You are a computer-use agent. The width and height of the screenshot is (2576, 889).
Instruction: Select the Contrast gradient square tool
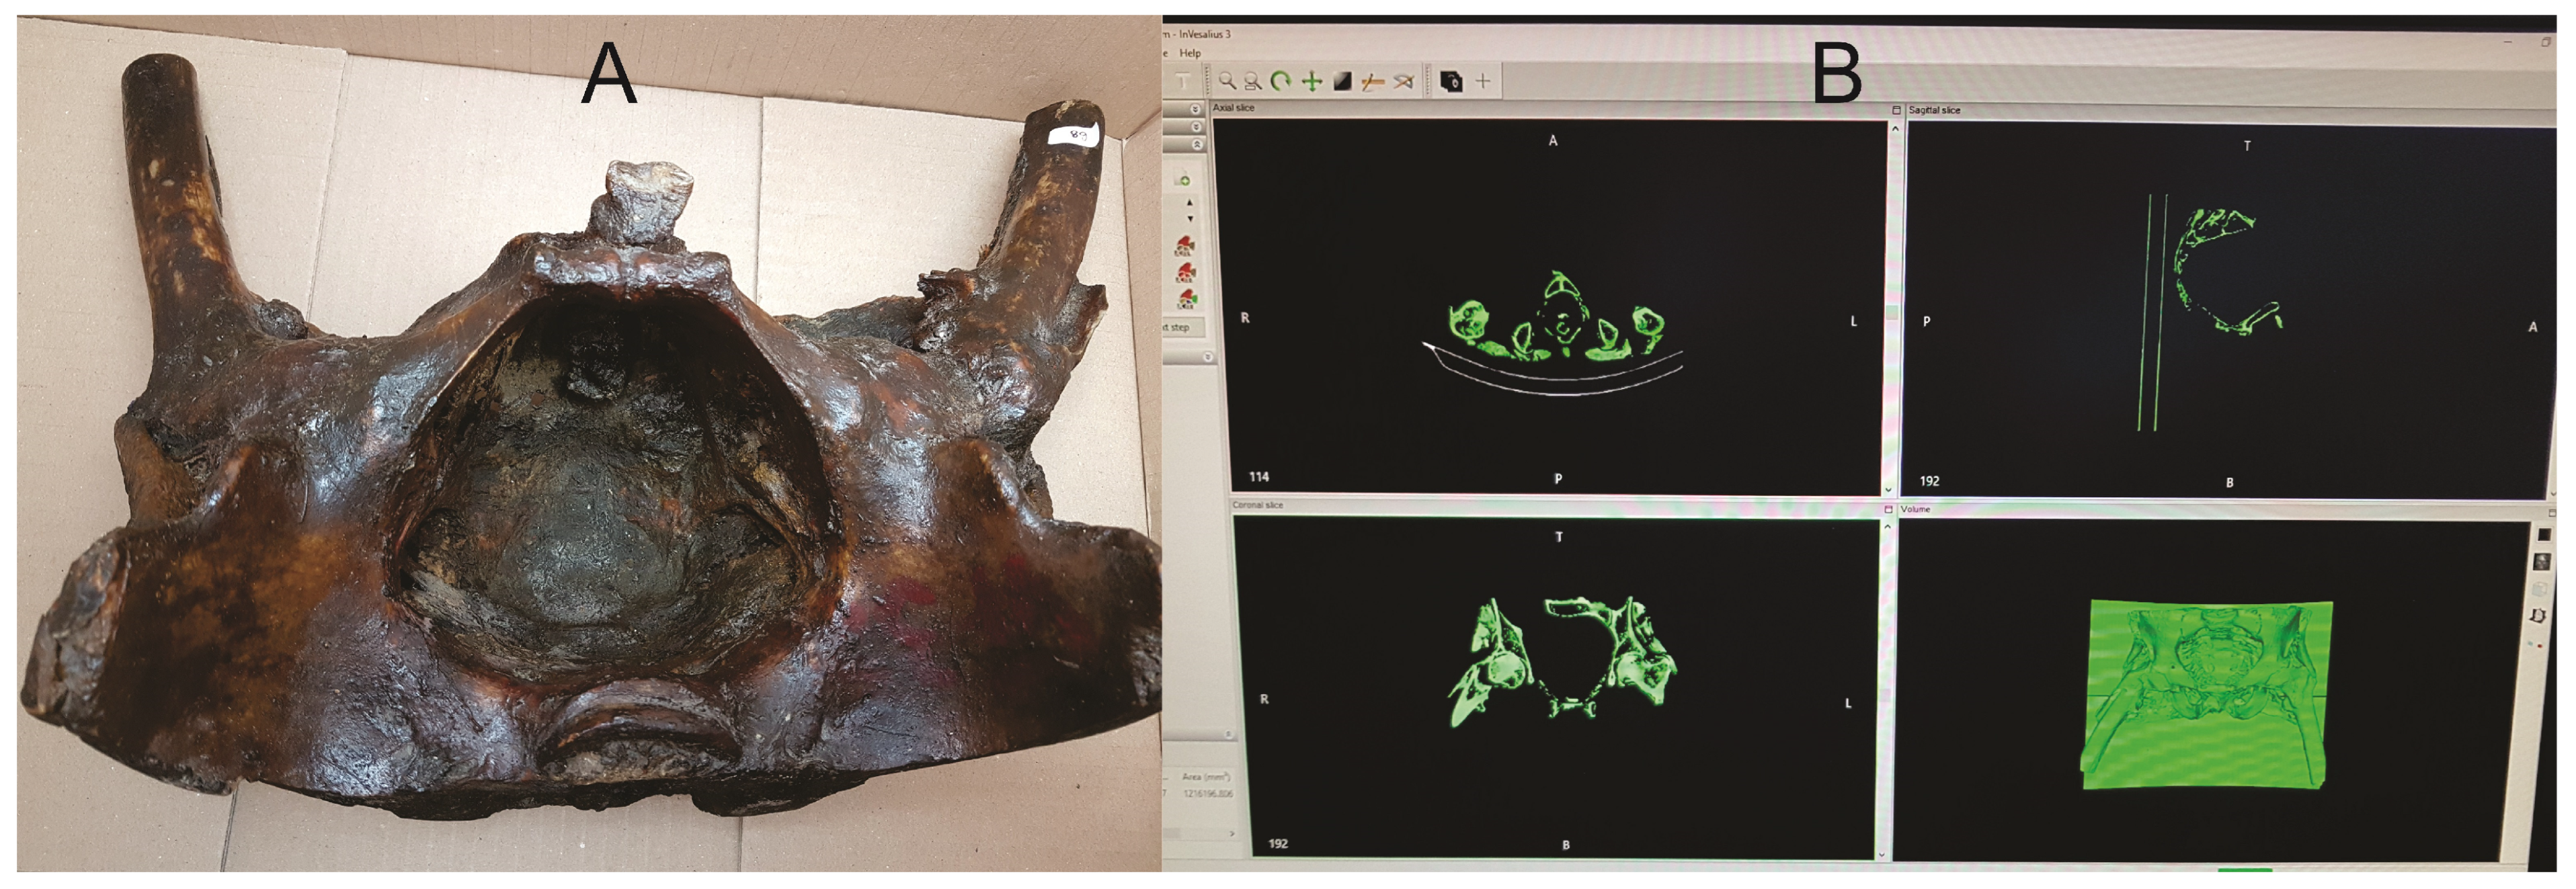click(x=1343, y=81)
